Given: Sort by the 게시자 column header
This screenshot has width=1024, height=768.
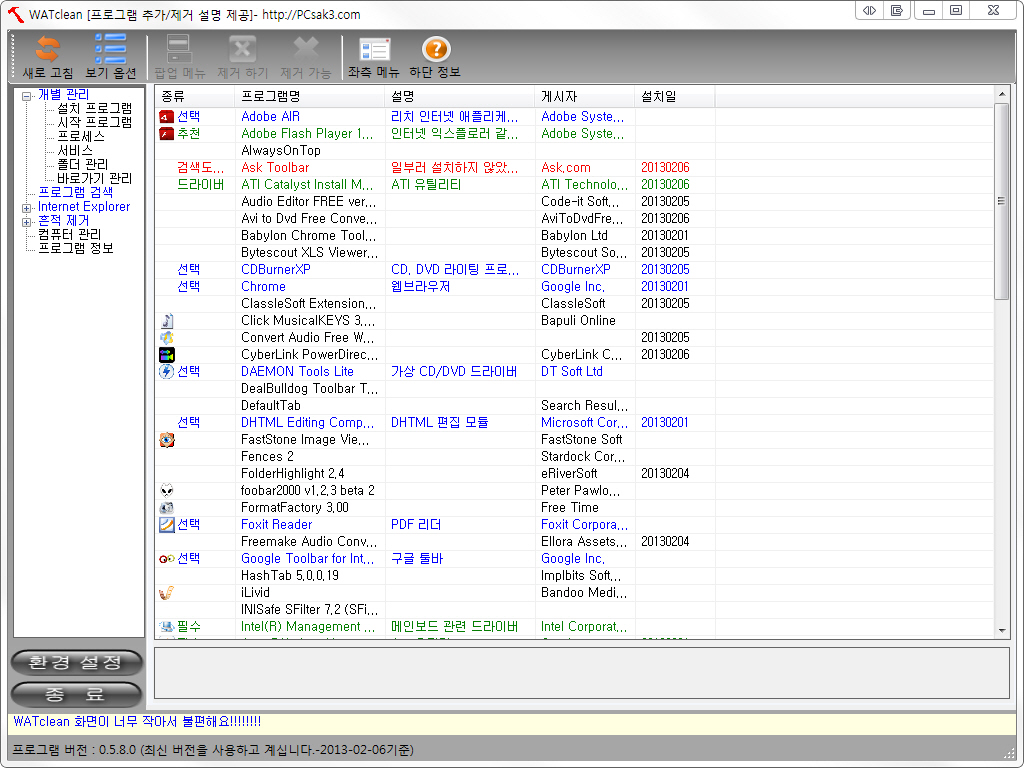Looking at the screenshot, I should pos(584,97).
